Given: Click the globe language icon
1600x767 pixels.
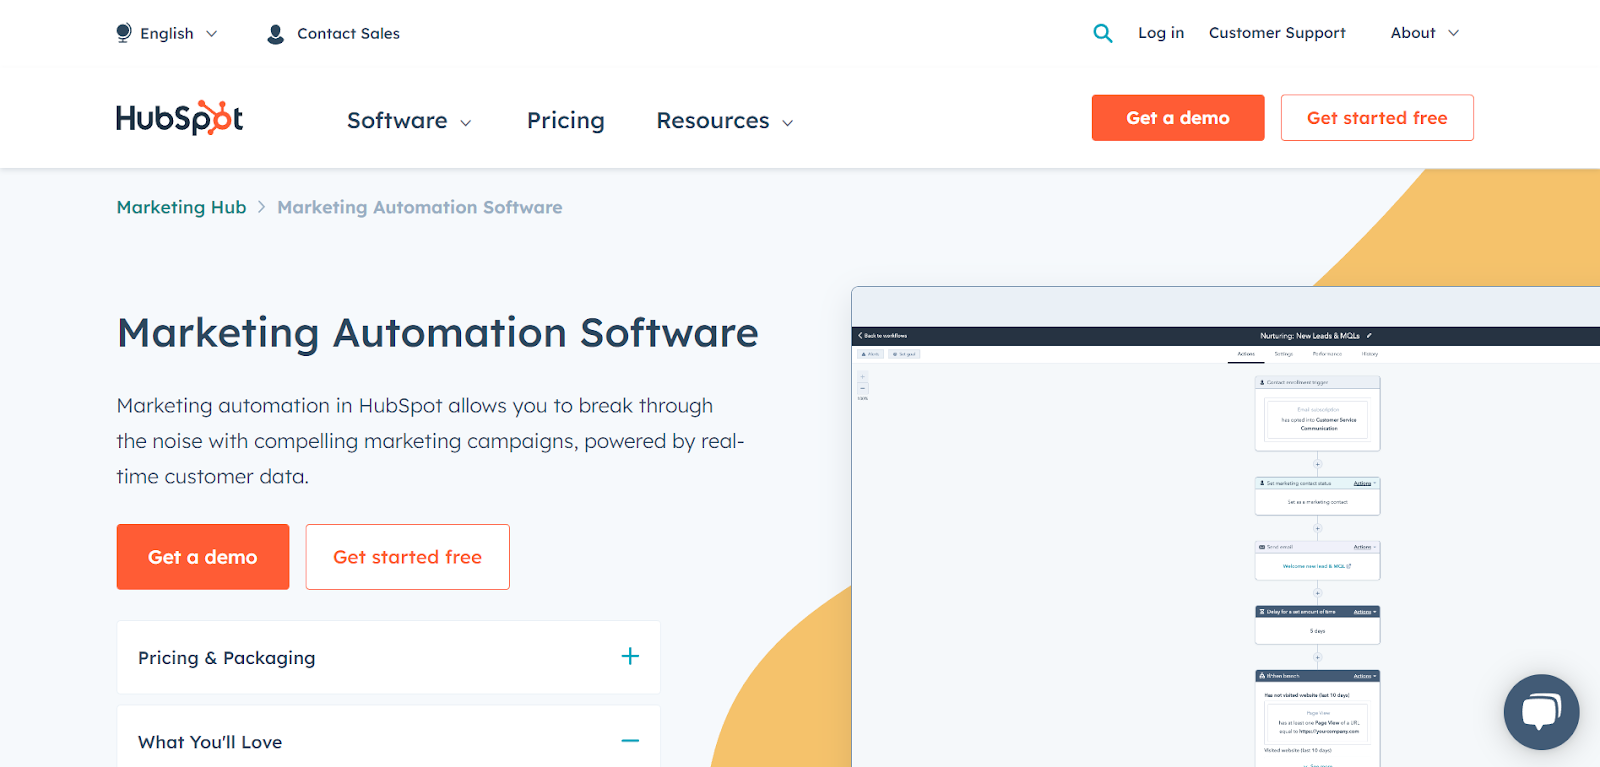Looking at the screenshot, I should point(124,33).
